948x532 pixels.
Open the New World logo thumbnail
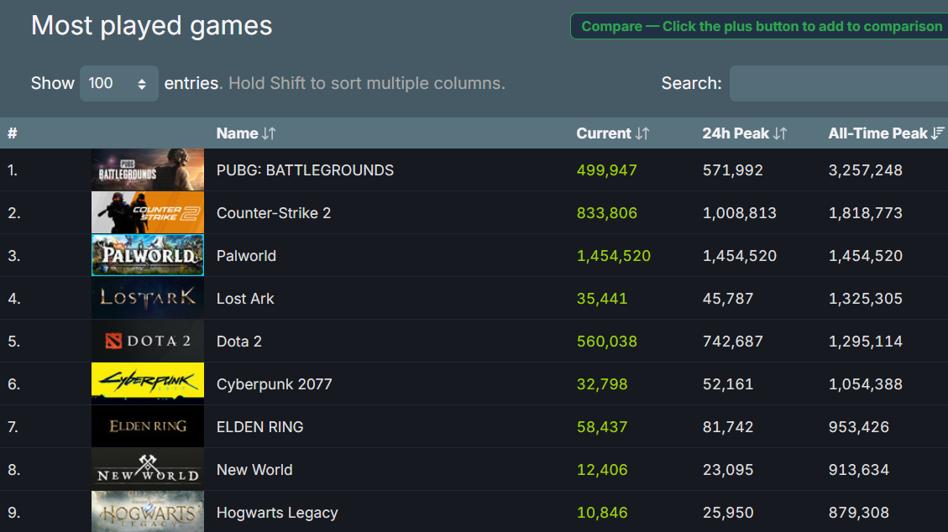[147, 469]
